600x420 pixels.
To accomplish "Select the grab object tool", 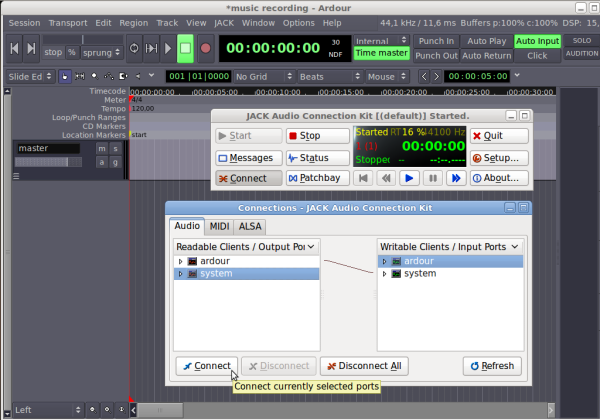I will coord(65,77).
